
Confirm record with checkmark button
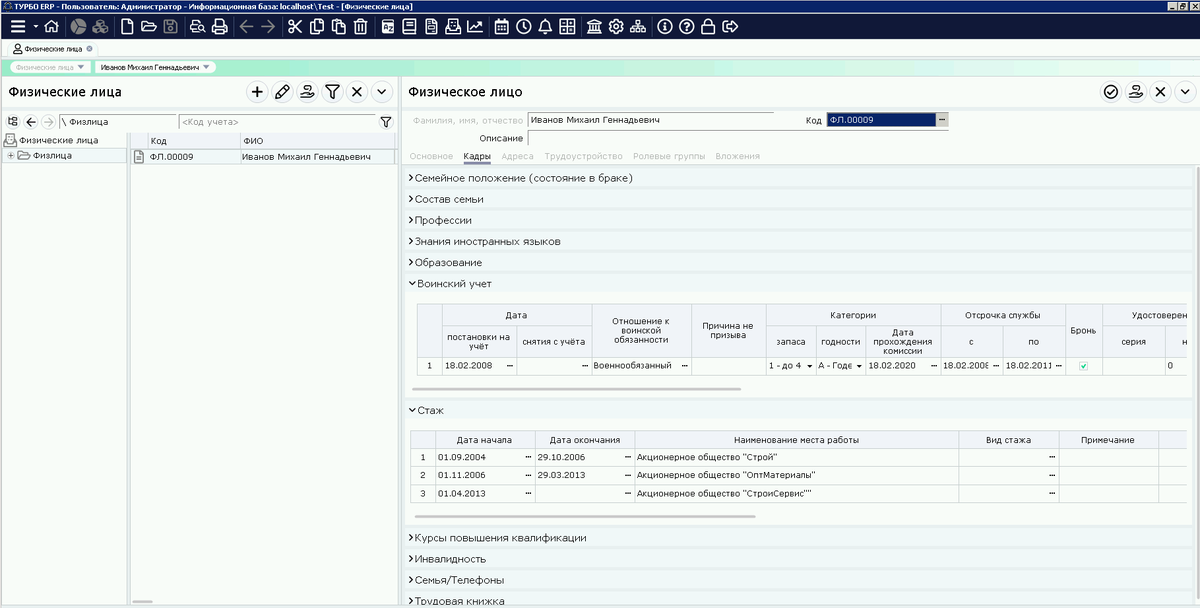click(1111, 92)
